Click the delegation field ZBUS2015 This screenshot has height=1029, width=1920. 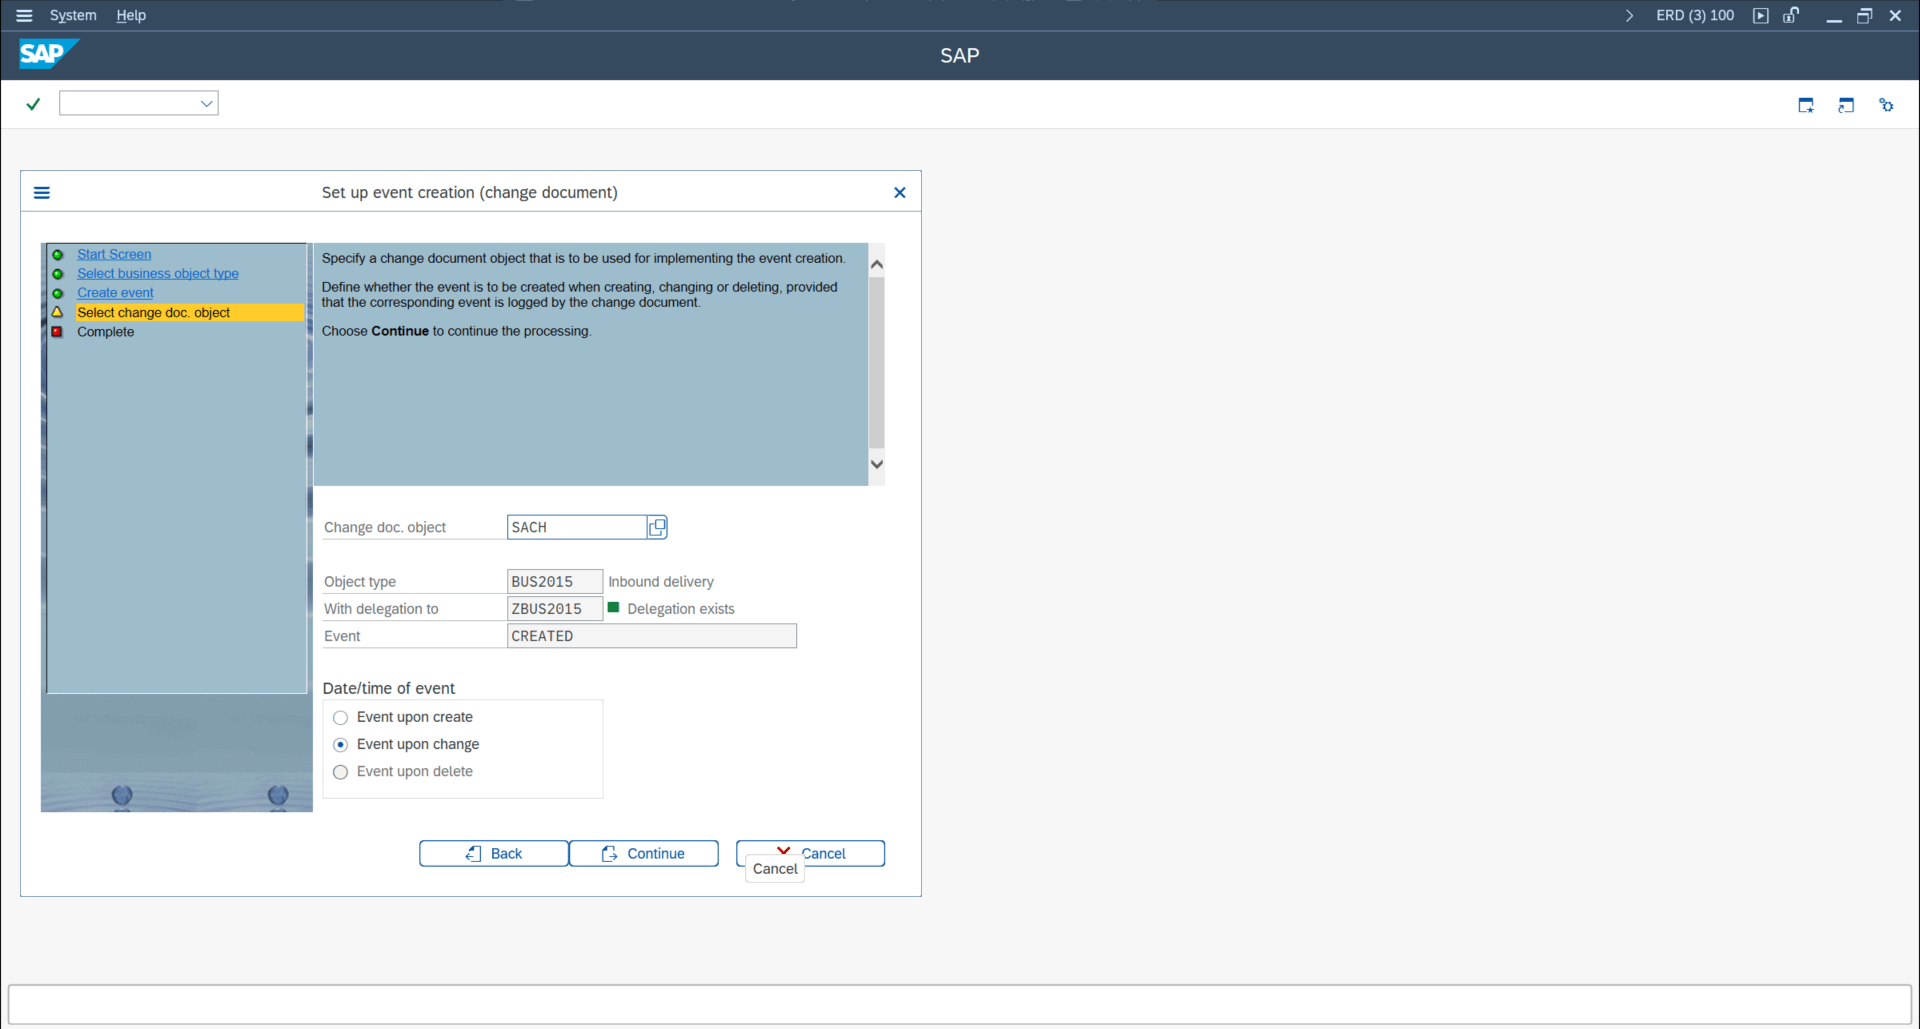[555, 608]
